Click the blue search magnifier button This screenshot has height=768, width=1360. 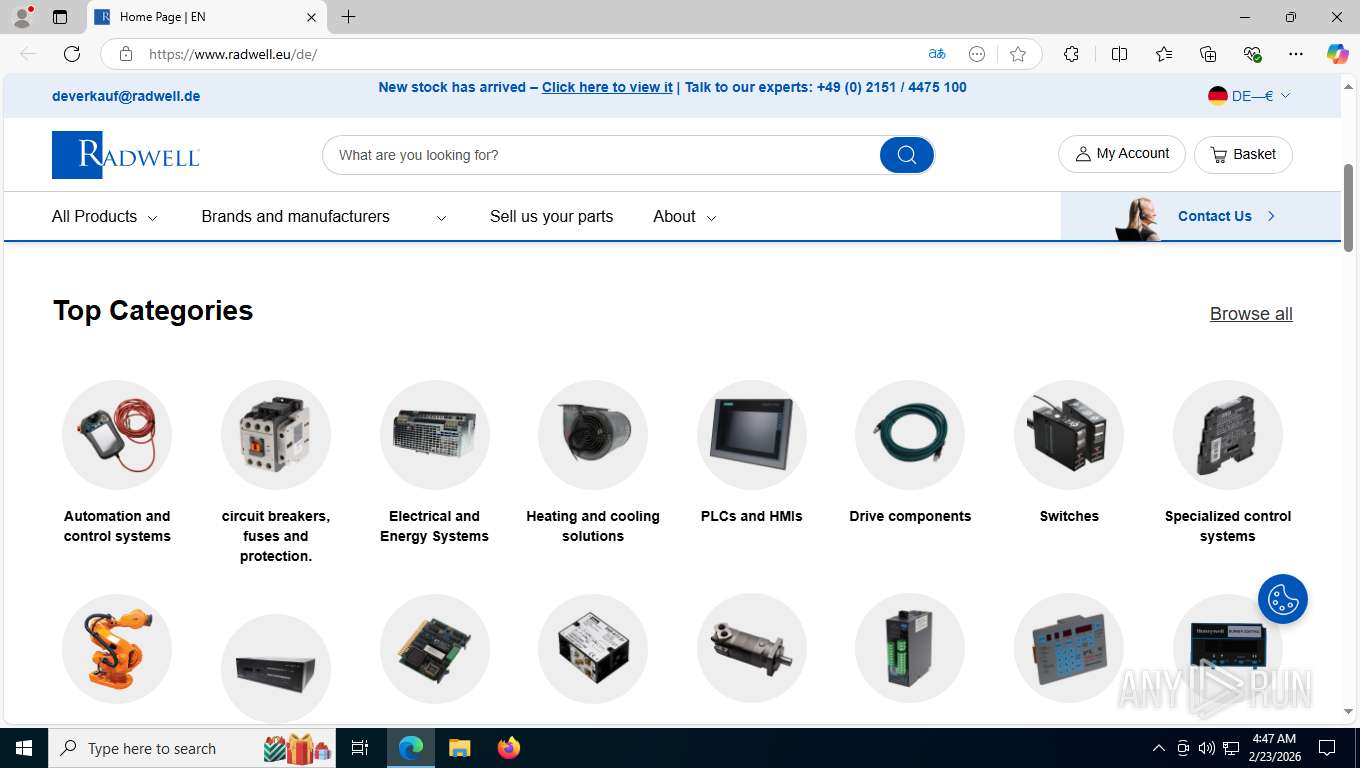(907, 155)
